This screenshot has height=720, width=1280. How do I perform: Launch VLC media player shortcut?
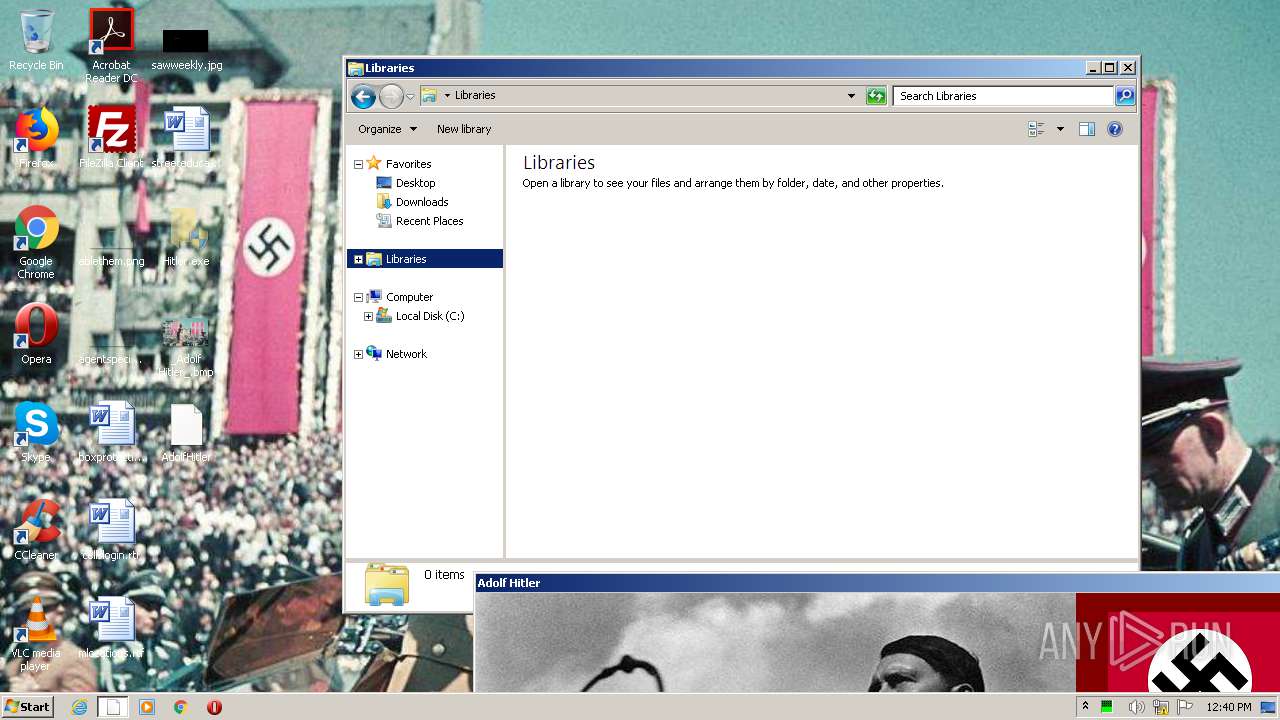[36, 634]
